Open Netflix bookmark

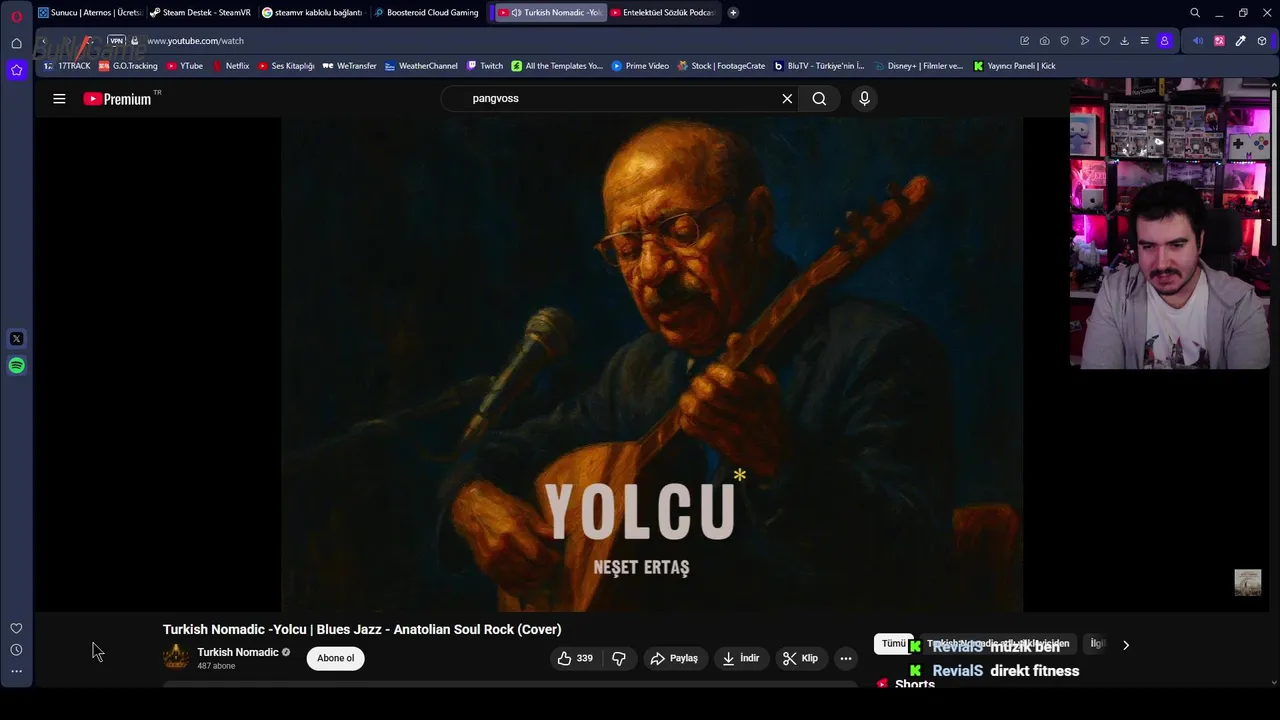(x=231, y=66)
